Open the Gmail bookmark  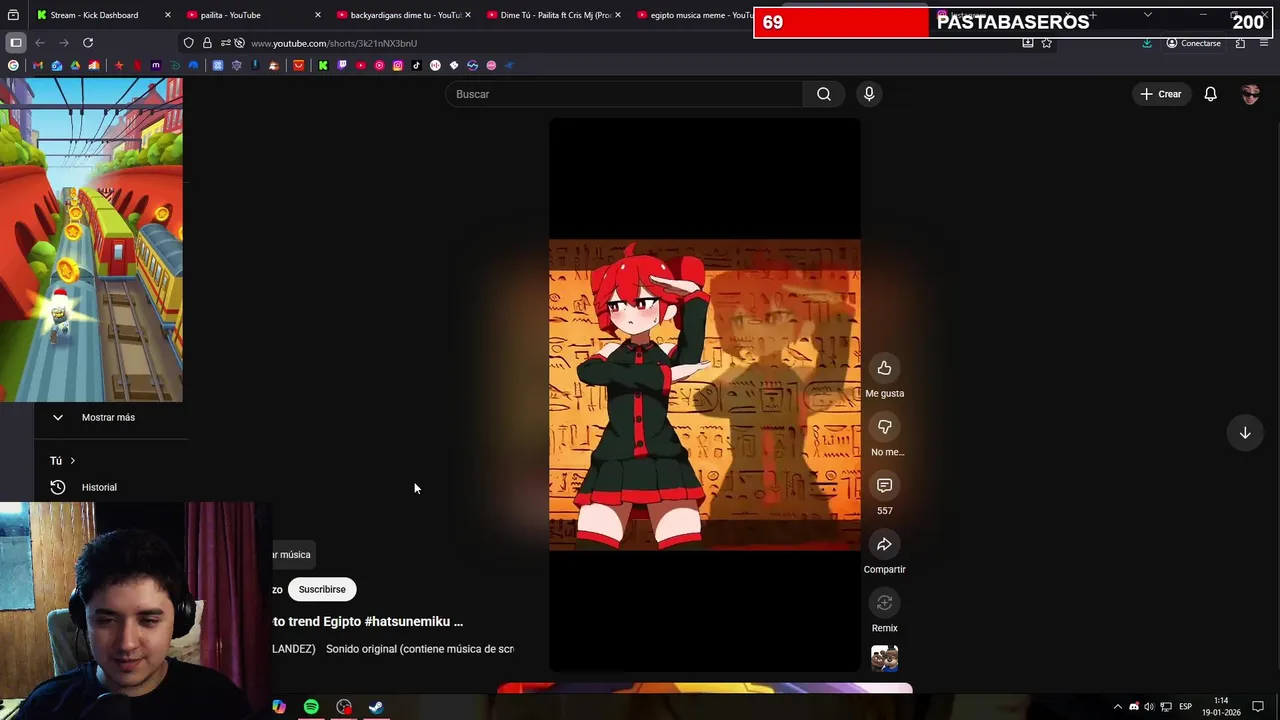pos(38,65)
